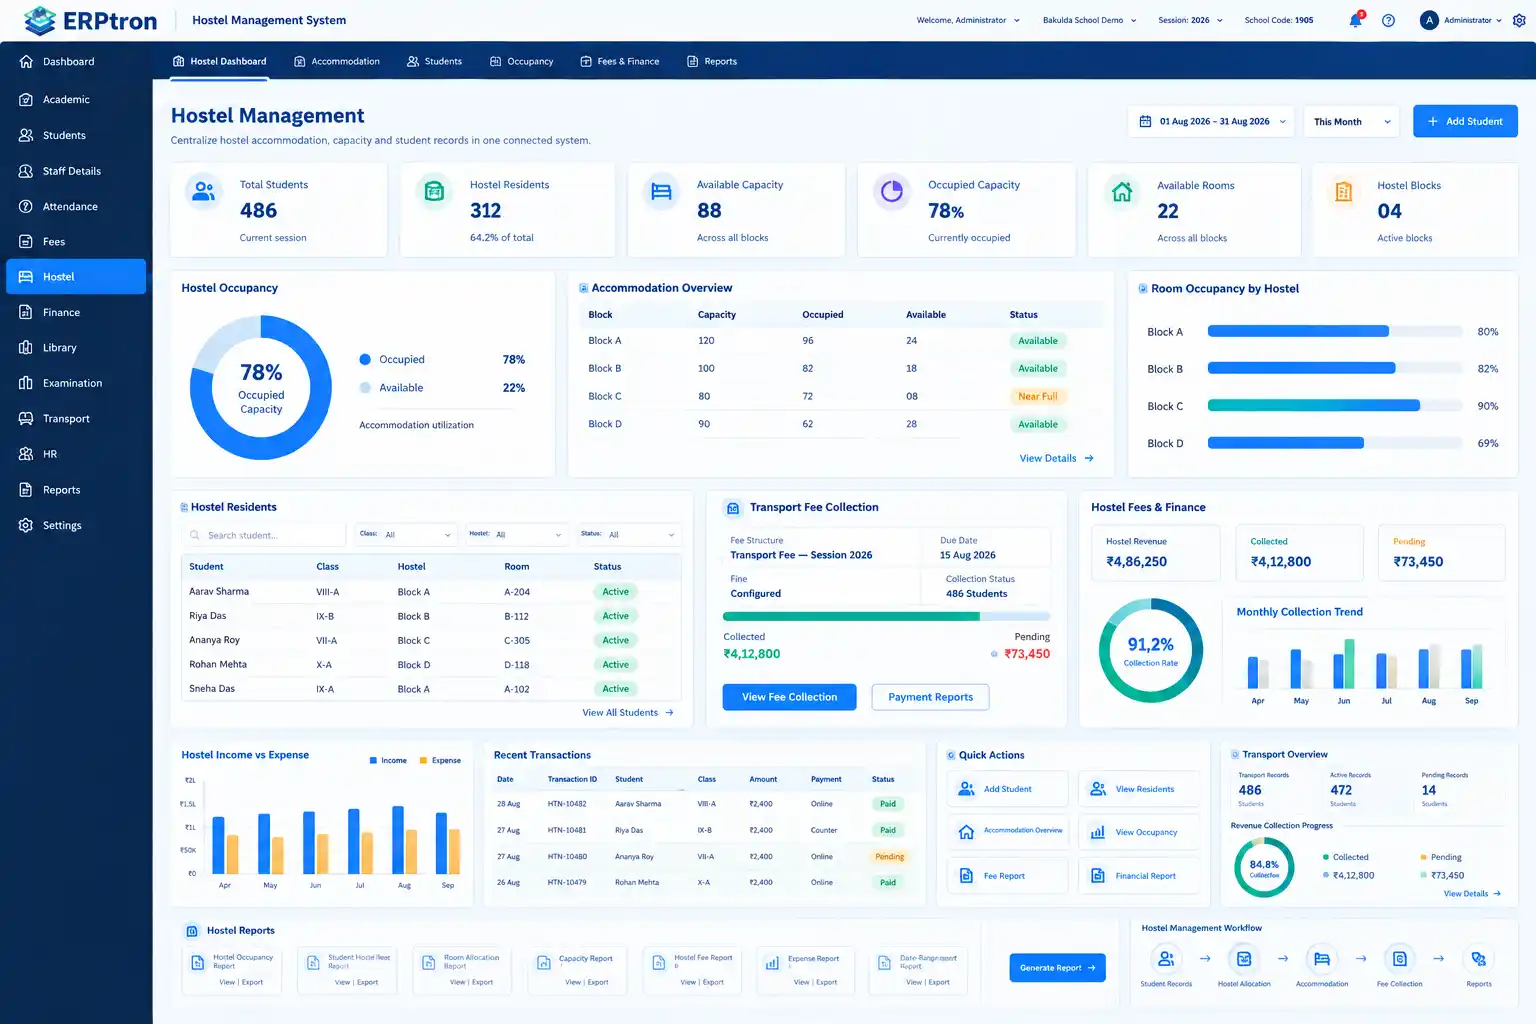
Task: Open View Residents in Quick Actions
Action: [x=1139, y=789]
